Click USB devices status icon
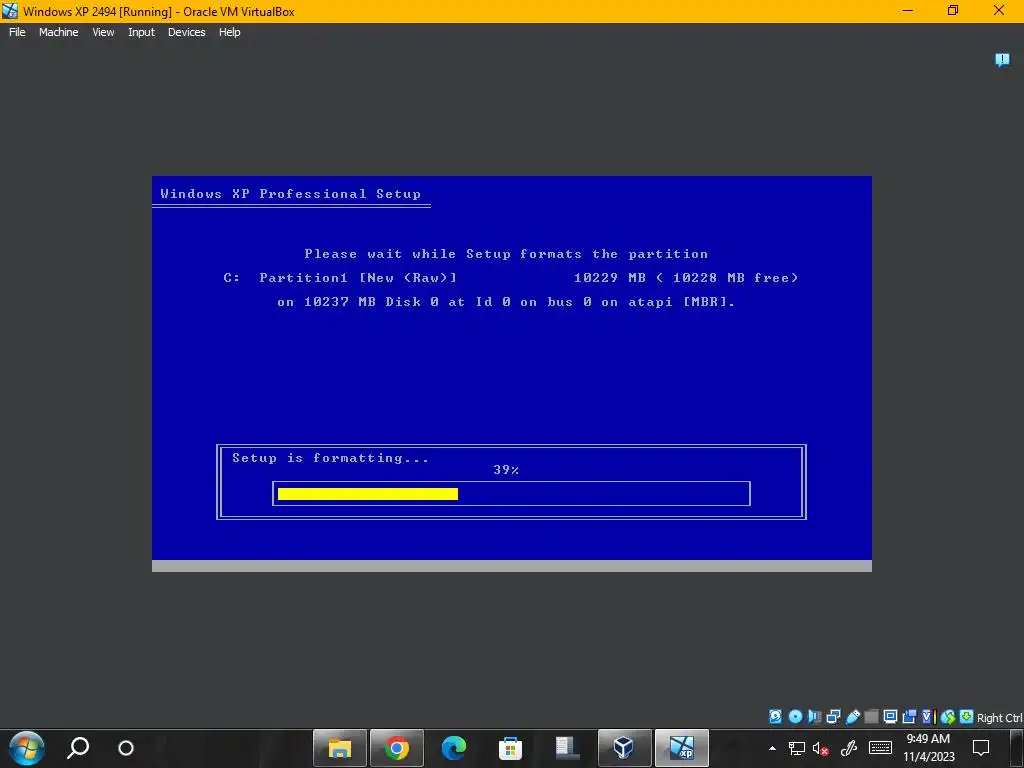 (852, 716)
